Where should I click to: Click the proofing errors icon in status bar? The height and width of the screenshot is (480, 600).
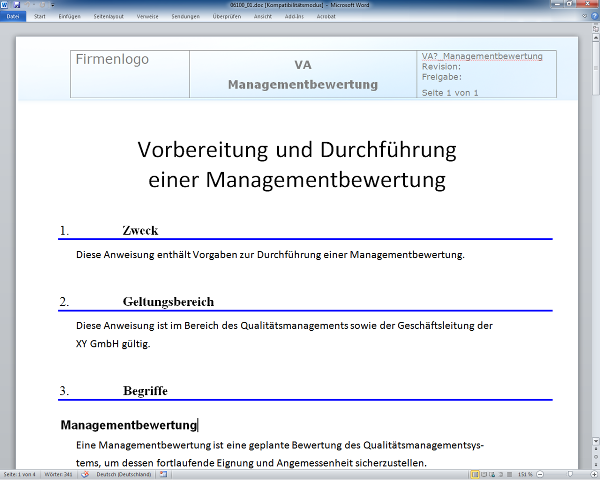86,474
